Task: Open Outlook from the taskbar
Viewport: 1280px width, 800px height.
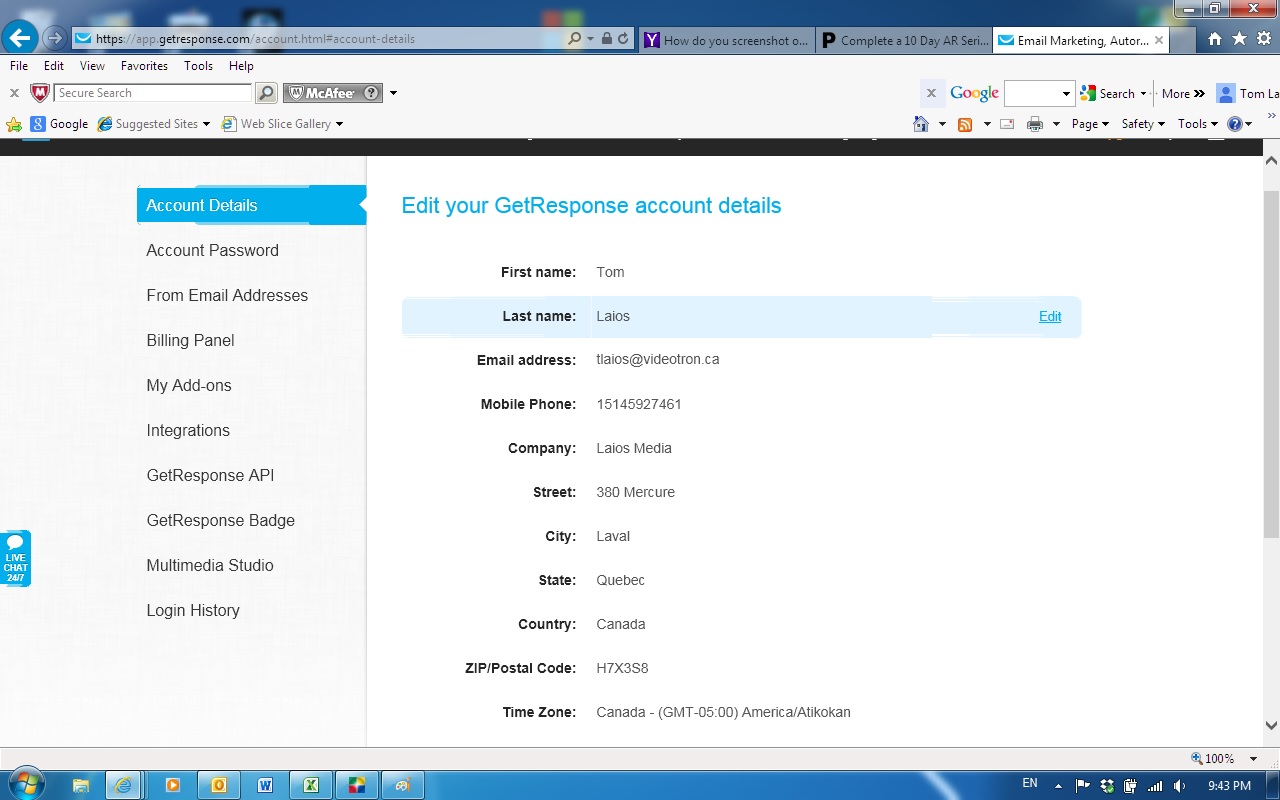Action: tap(219, 785)
